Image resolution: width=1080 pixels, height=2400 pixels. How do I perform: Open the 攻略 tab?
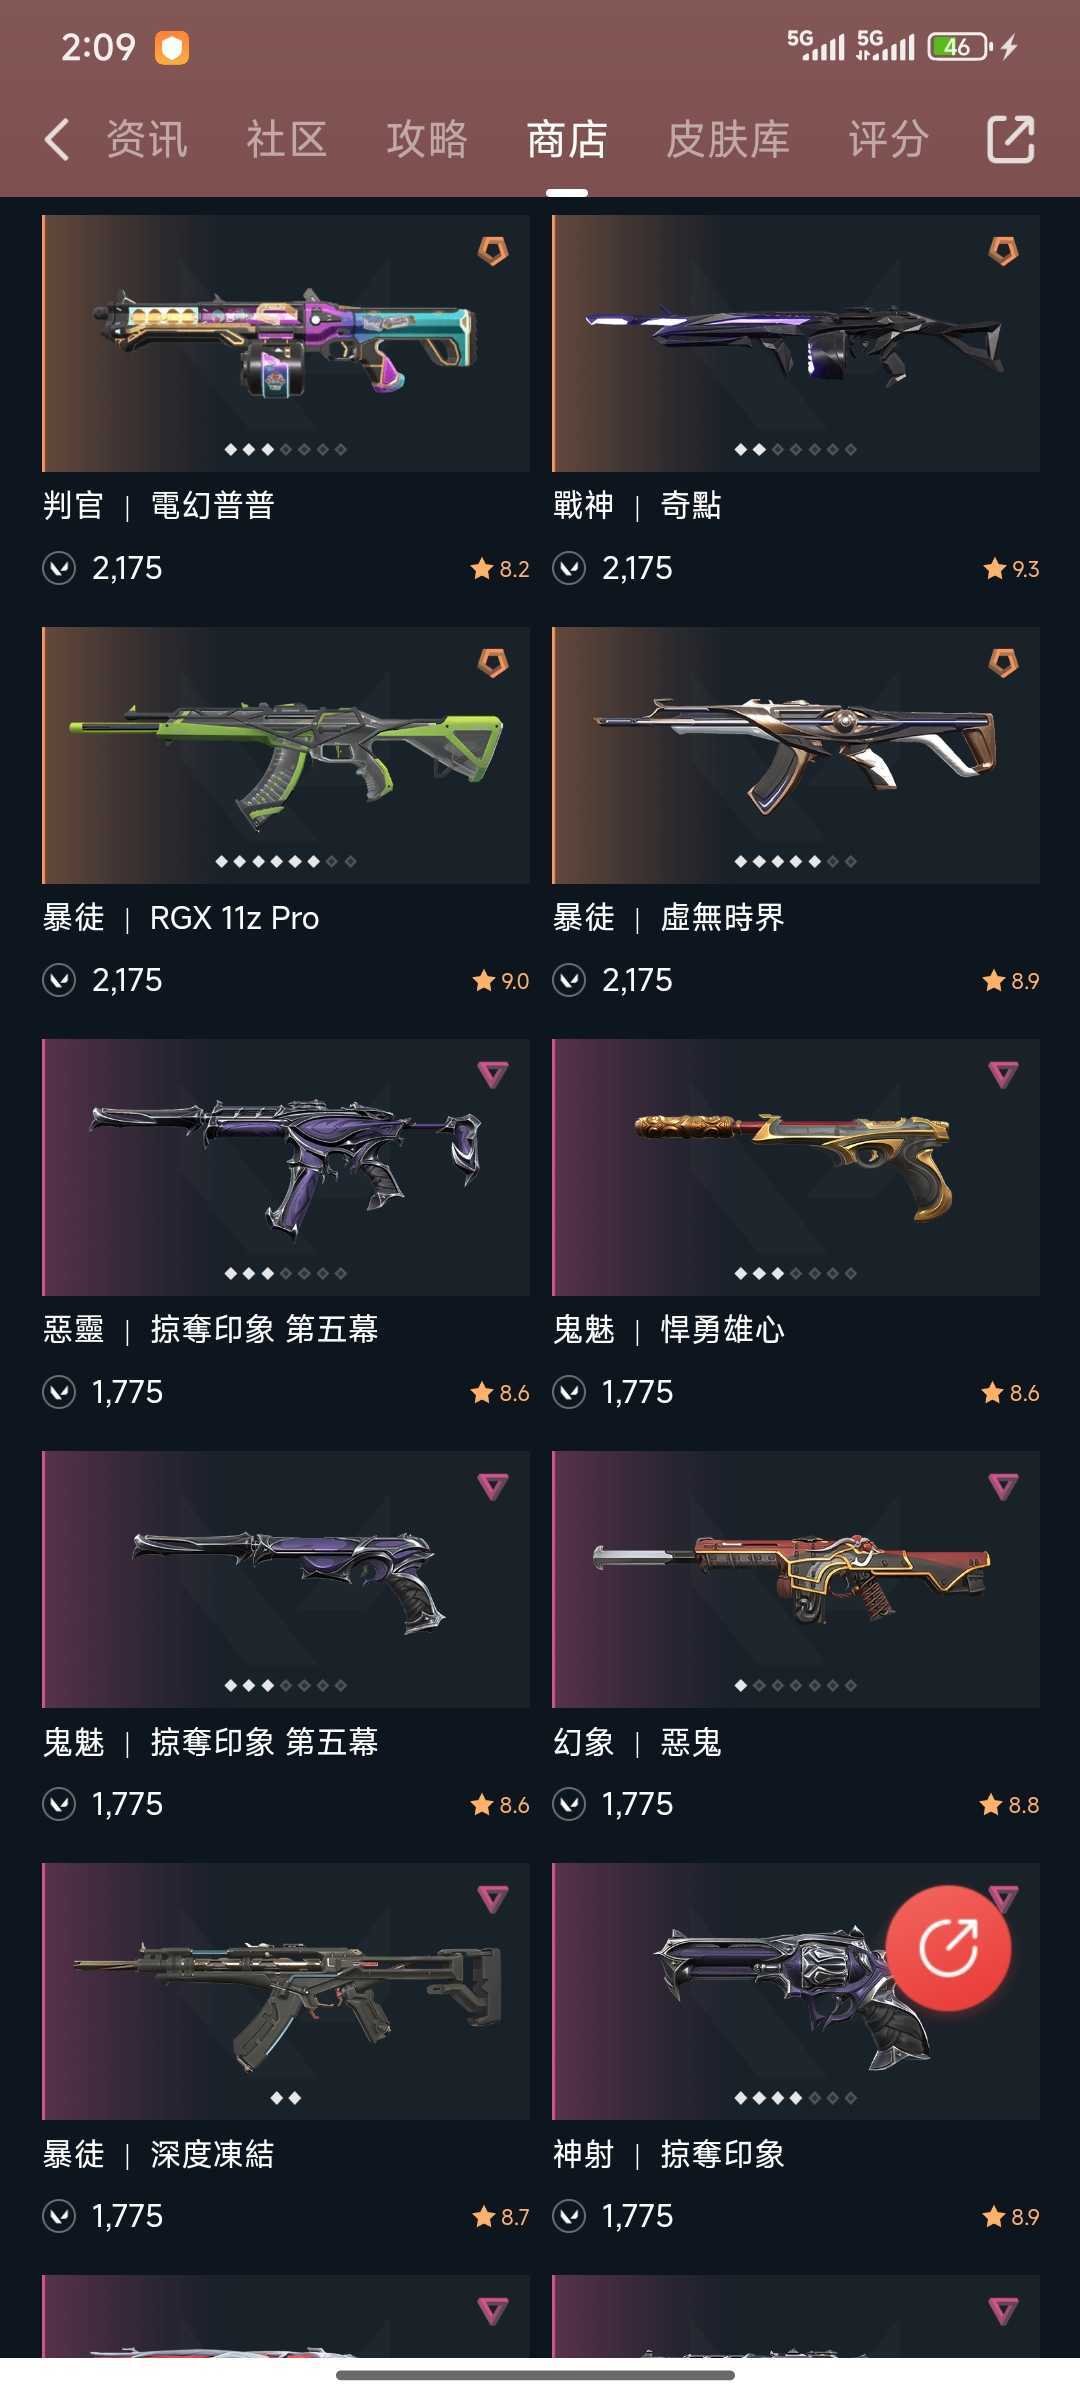coord(427,139)
